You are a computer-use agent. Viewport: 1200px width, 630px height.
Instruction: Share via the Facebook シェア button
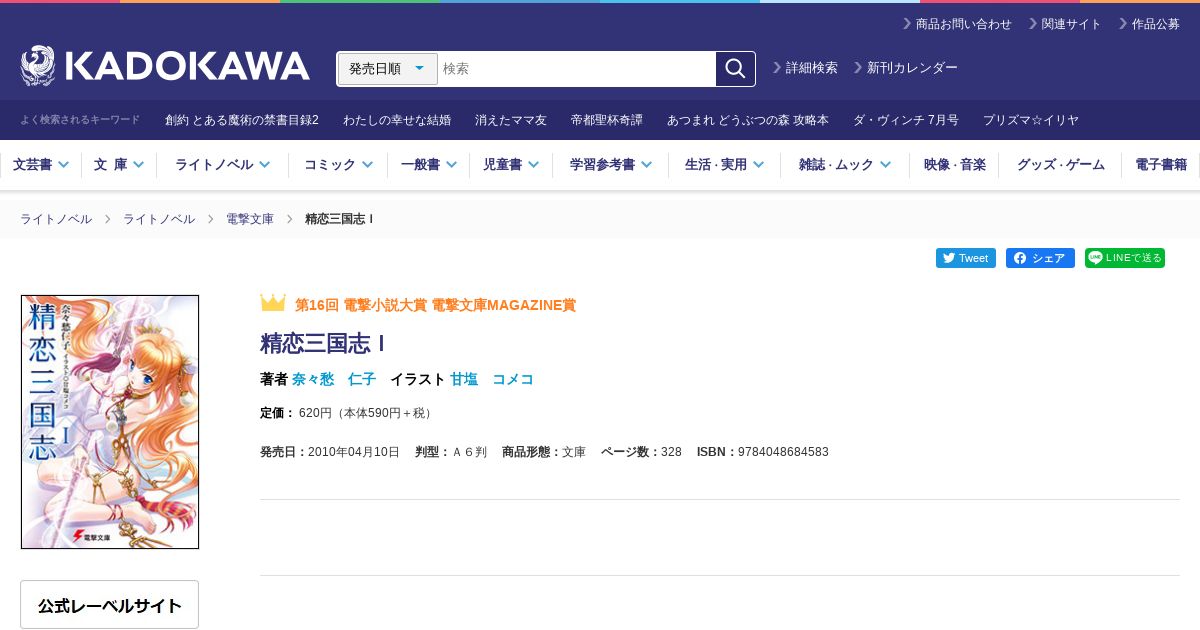[x=1040, y=258]
